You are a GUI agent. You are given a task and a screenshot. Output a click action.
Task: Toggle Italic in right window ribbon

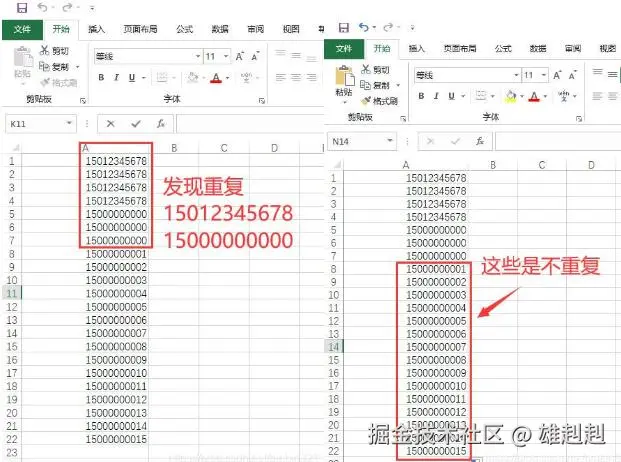436,96
